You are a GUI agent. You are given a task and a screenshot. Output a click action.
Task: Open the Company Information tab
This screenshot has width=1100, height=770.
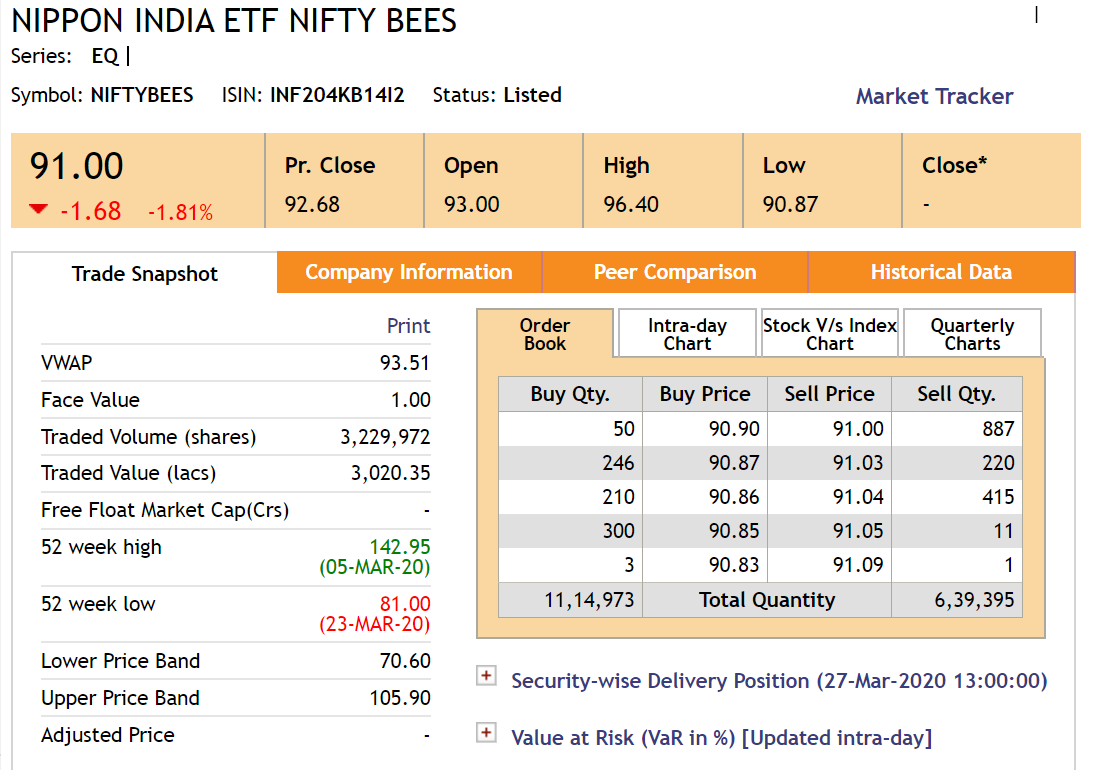[408, 272]
